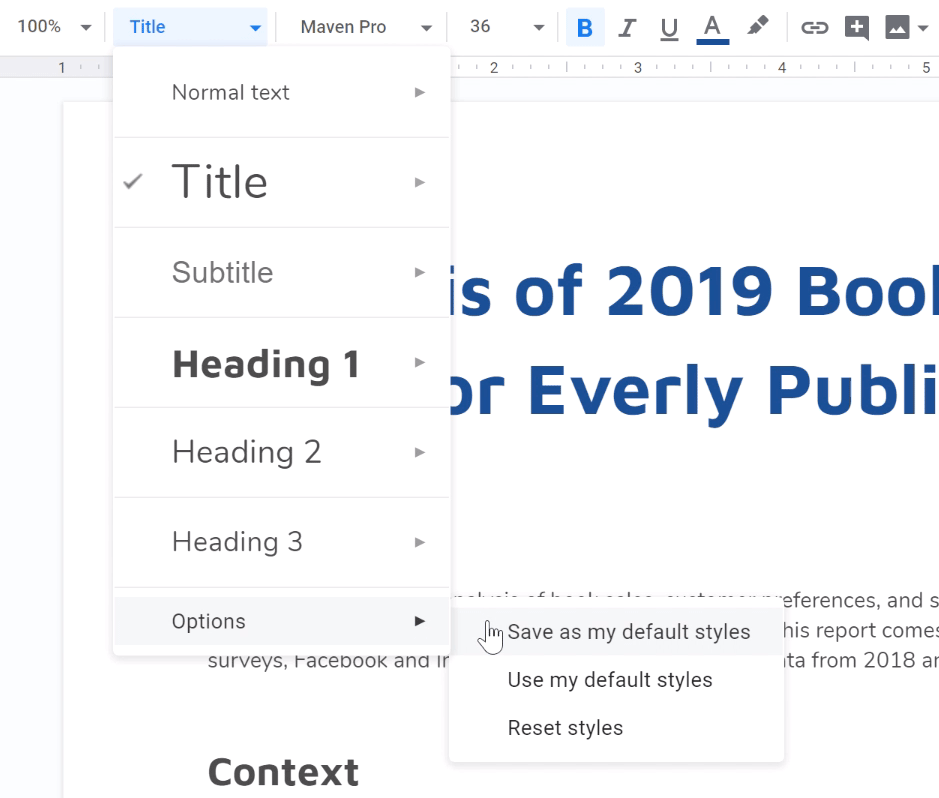Expand the image insert options arrow
Screen dimensions: 939x798
[x=921, y=27]
